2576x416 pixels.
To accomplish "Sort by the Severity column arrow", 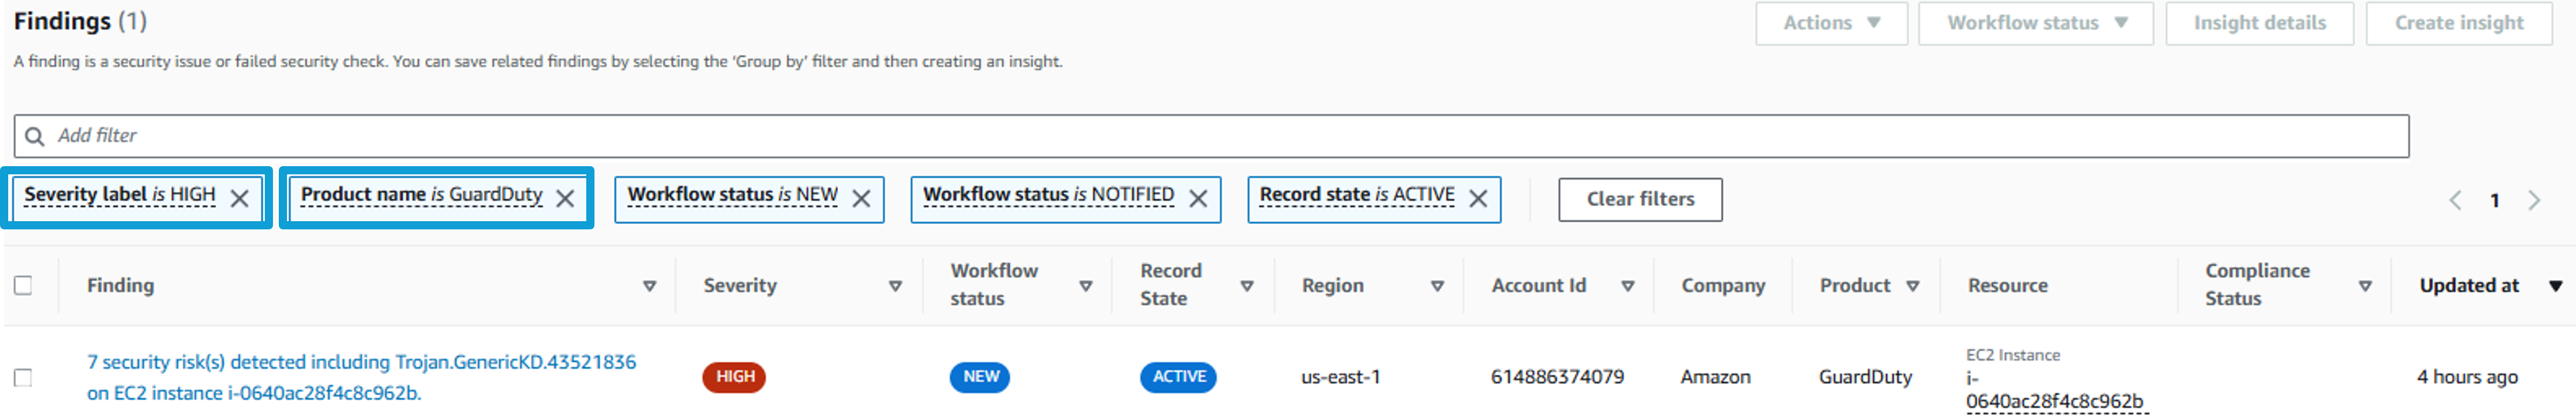I will click(895, 286).
